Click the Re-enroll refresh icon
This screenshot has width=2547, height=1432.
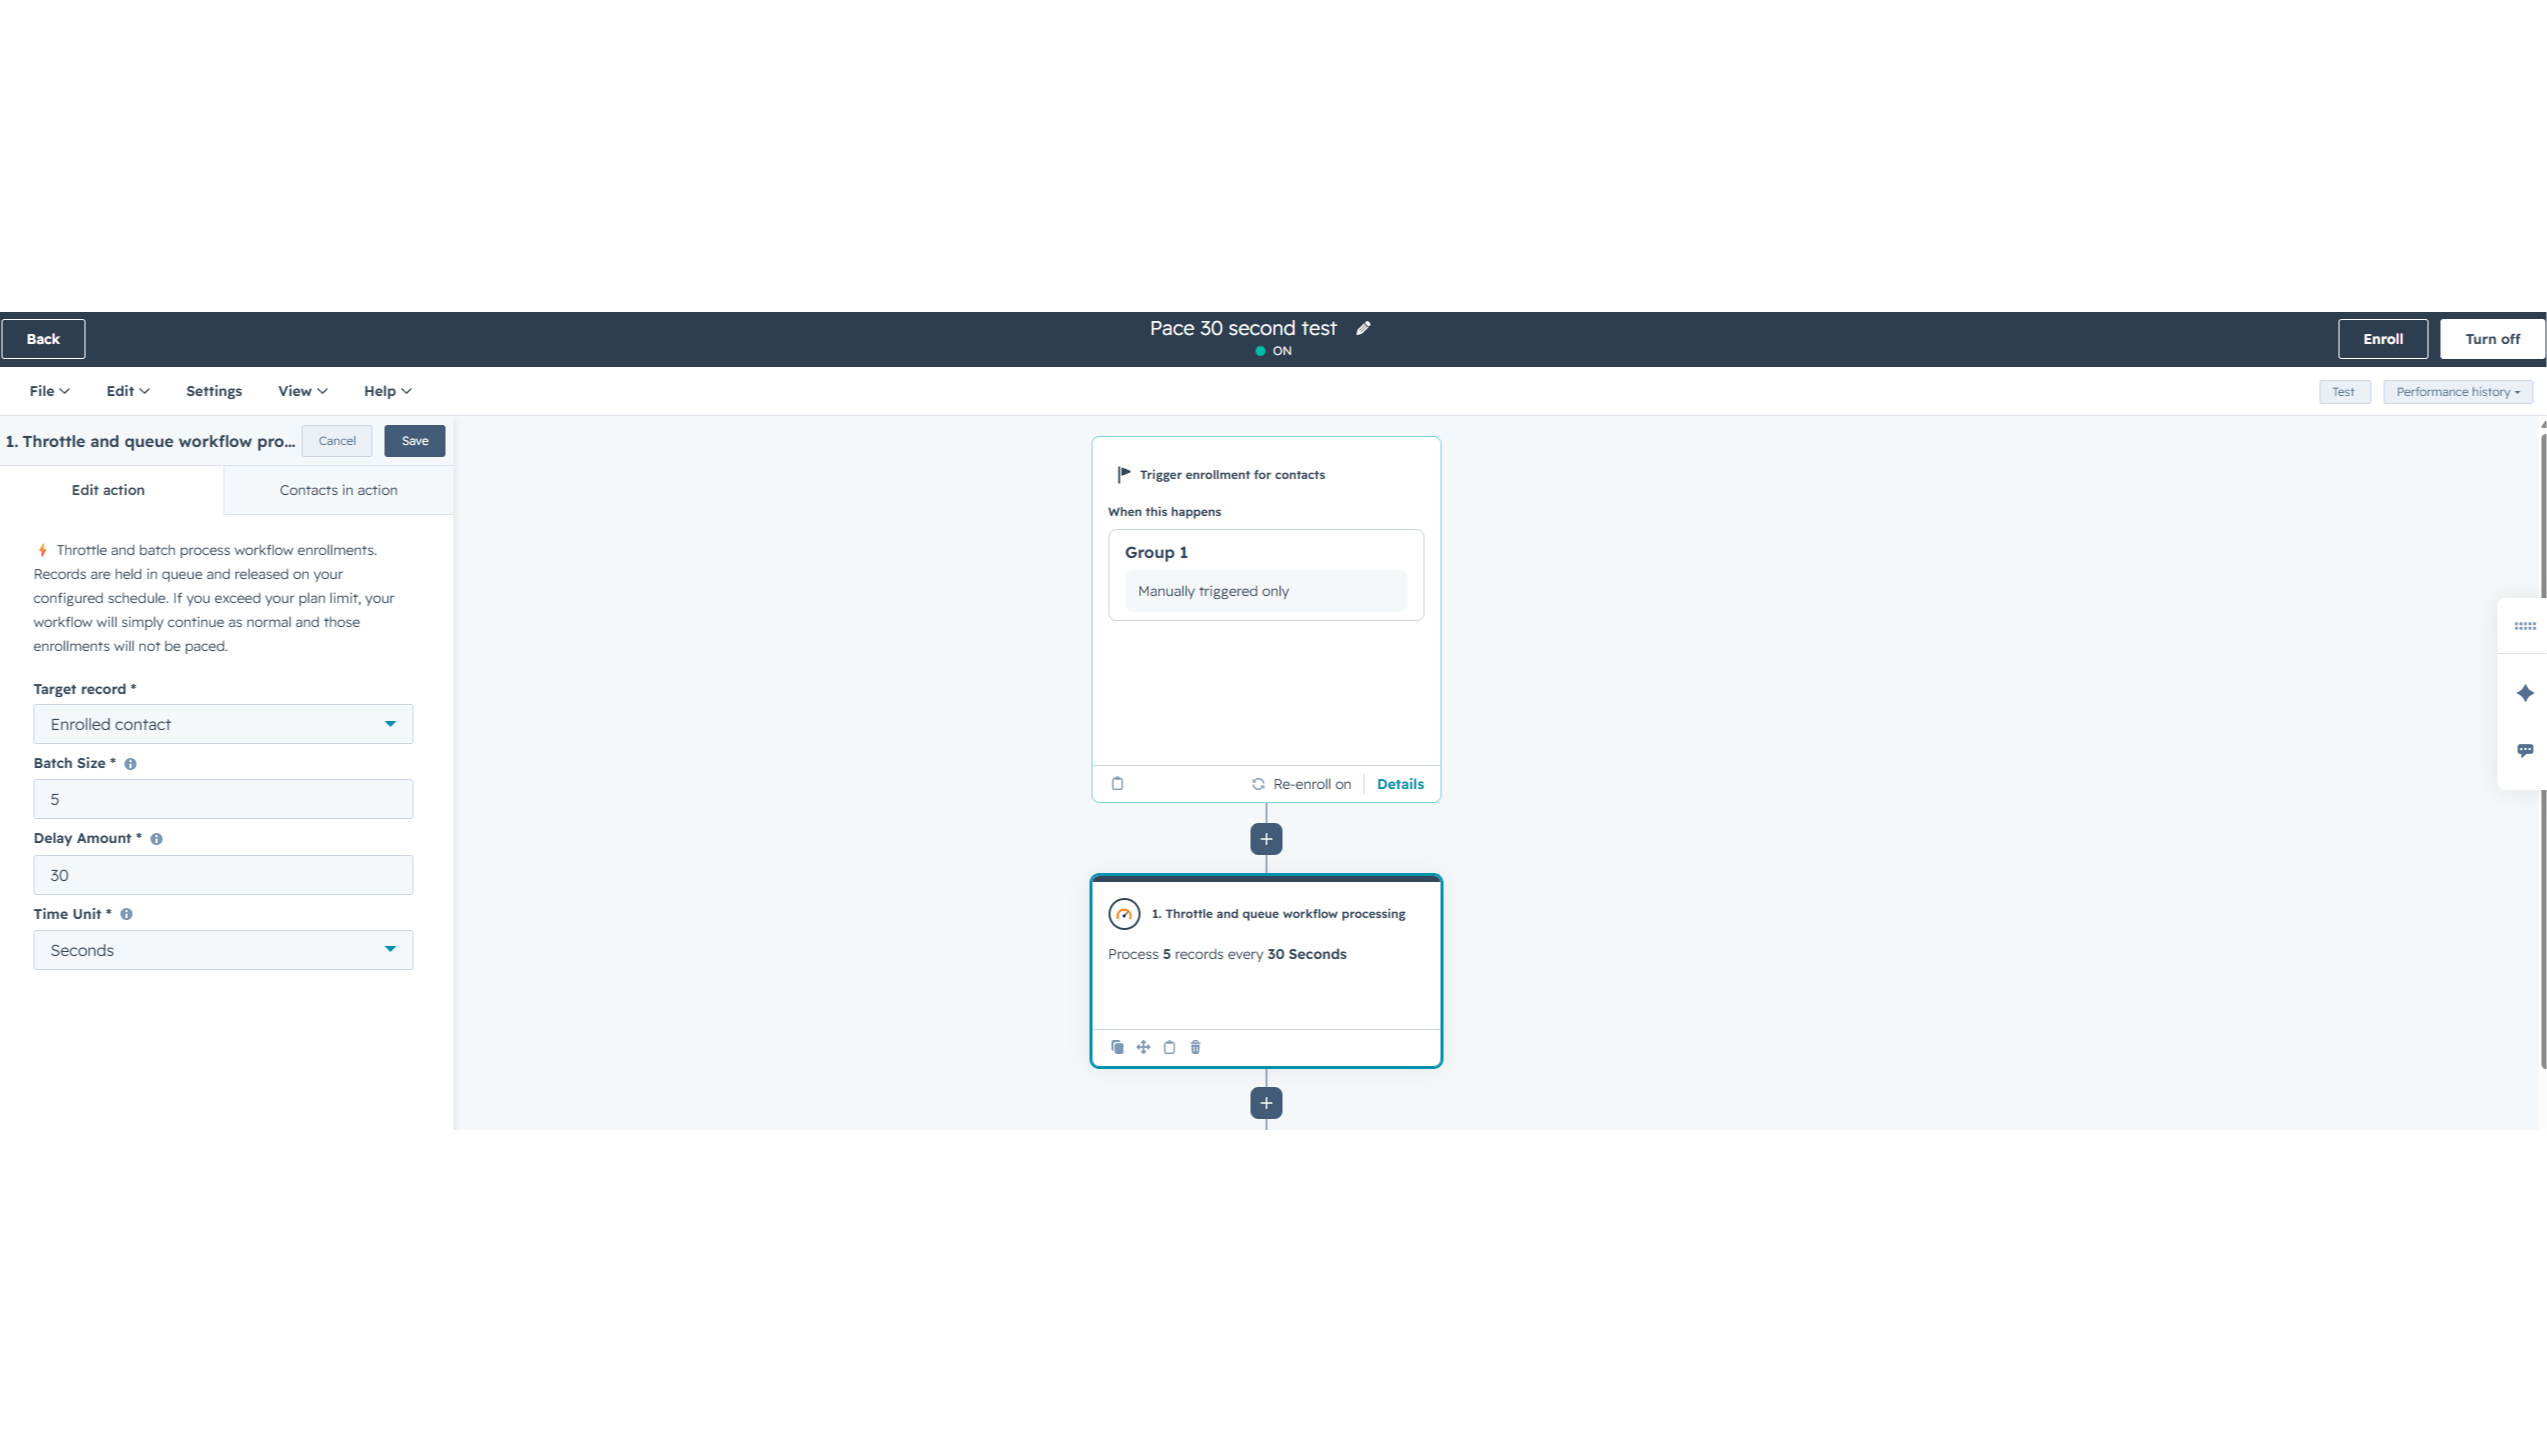point(1258,784)
